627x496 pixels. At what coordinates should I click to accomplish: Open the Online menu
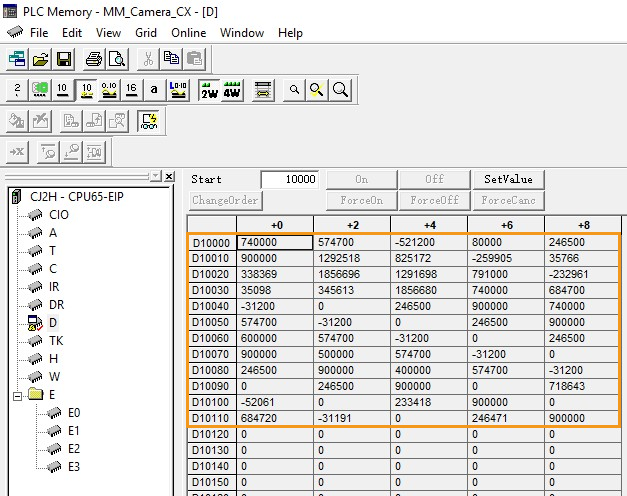[188, 32]
